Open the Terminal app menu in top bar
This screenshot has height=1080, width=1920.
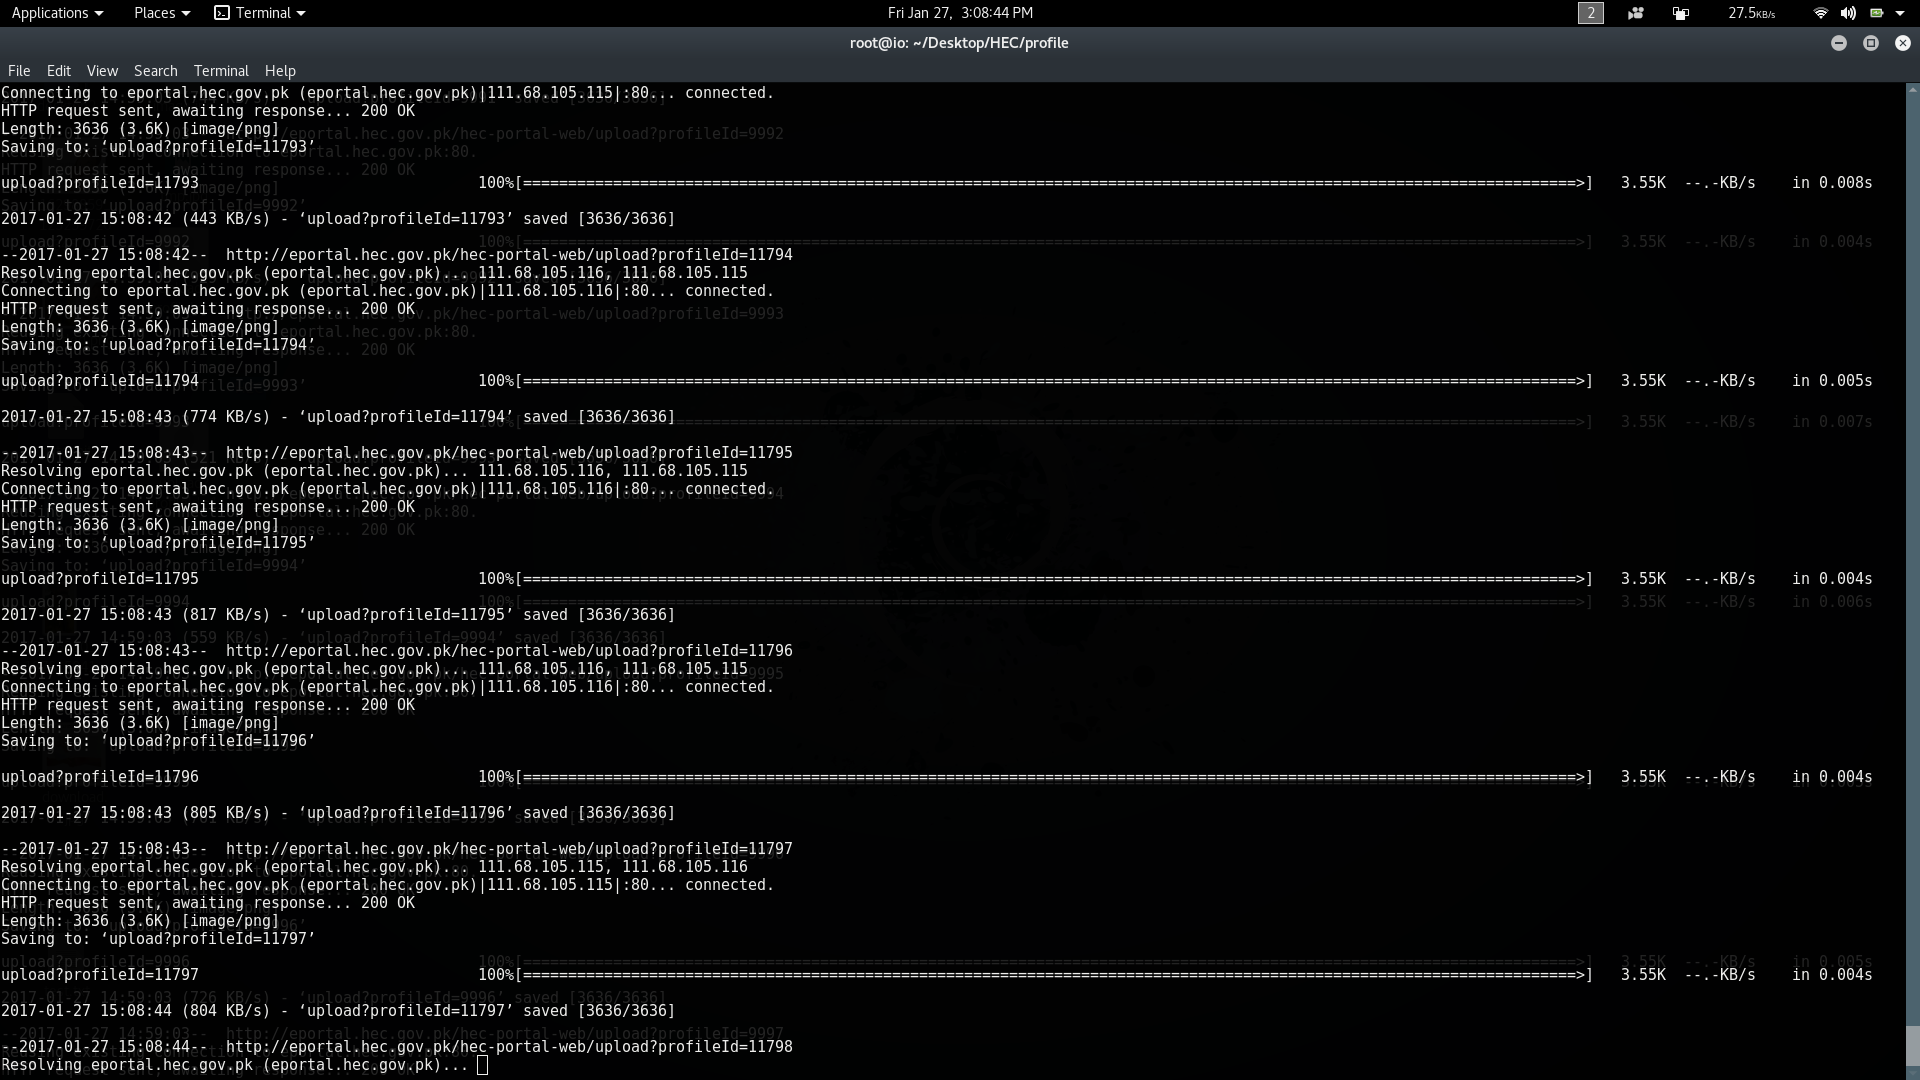(260, 13)
